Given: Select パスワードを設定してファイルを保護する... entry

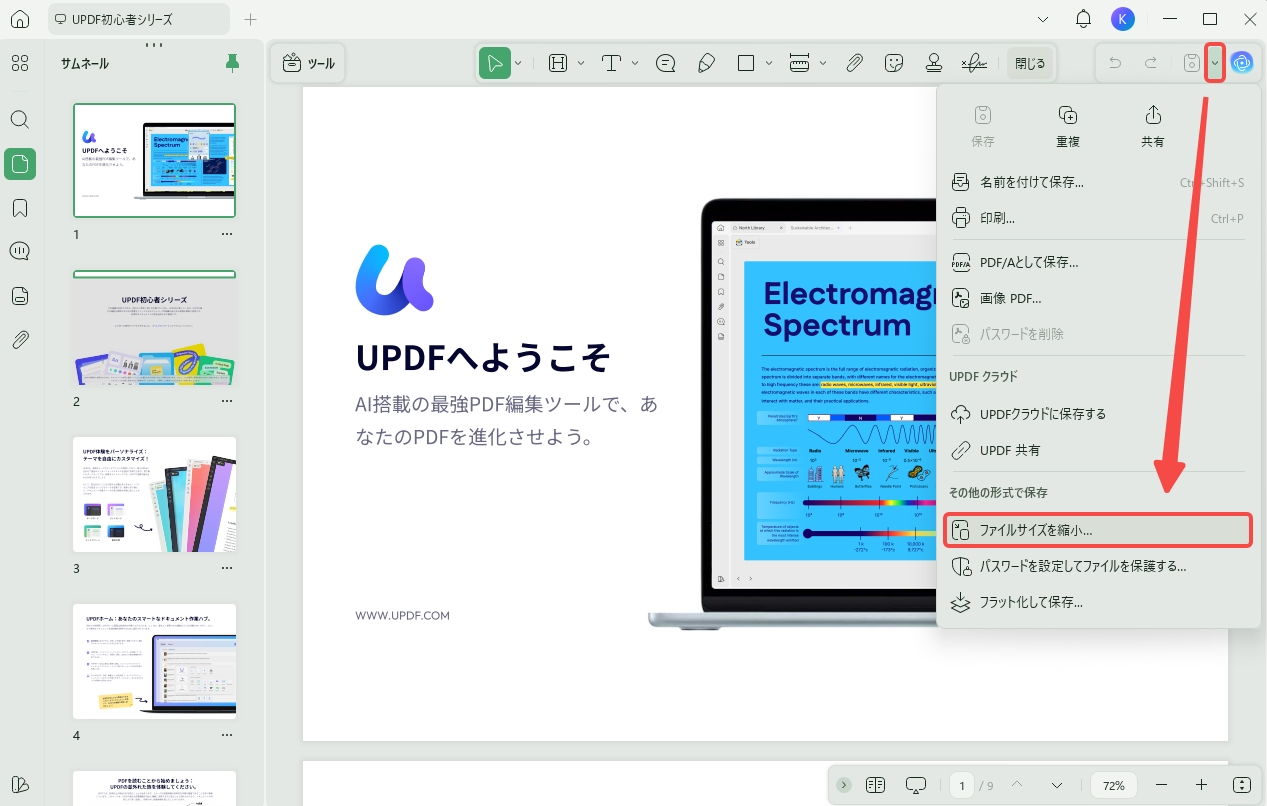Looking at the screenshot, I should 1098,566.
